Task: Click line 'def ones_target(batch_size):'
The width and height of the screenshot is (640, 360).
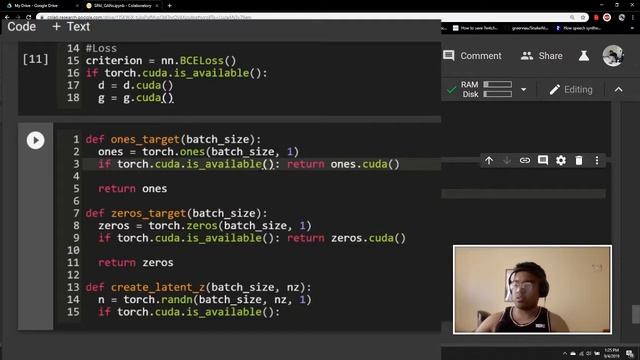Action: [173, 140]
